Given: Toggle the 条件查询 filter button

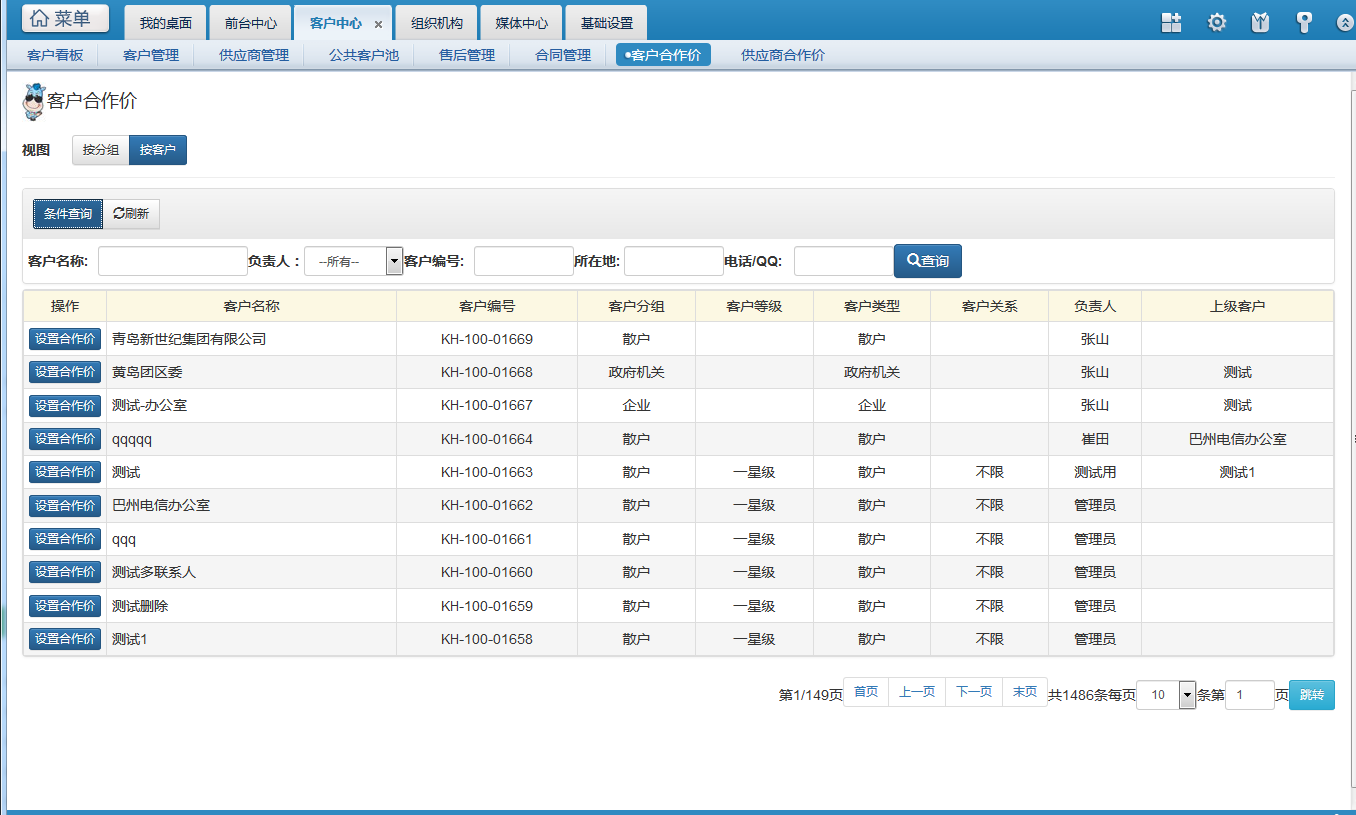Looking at the screenshot, I should [x=68, y=214].
